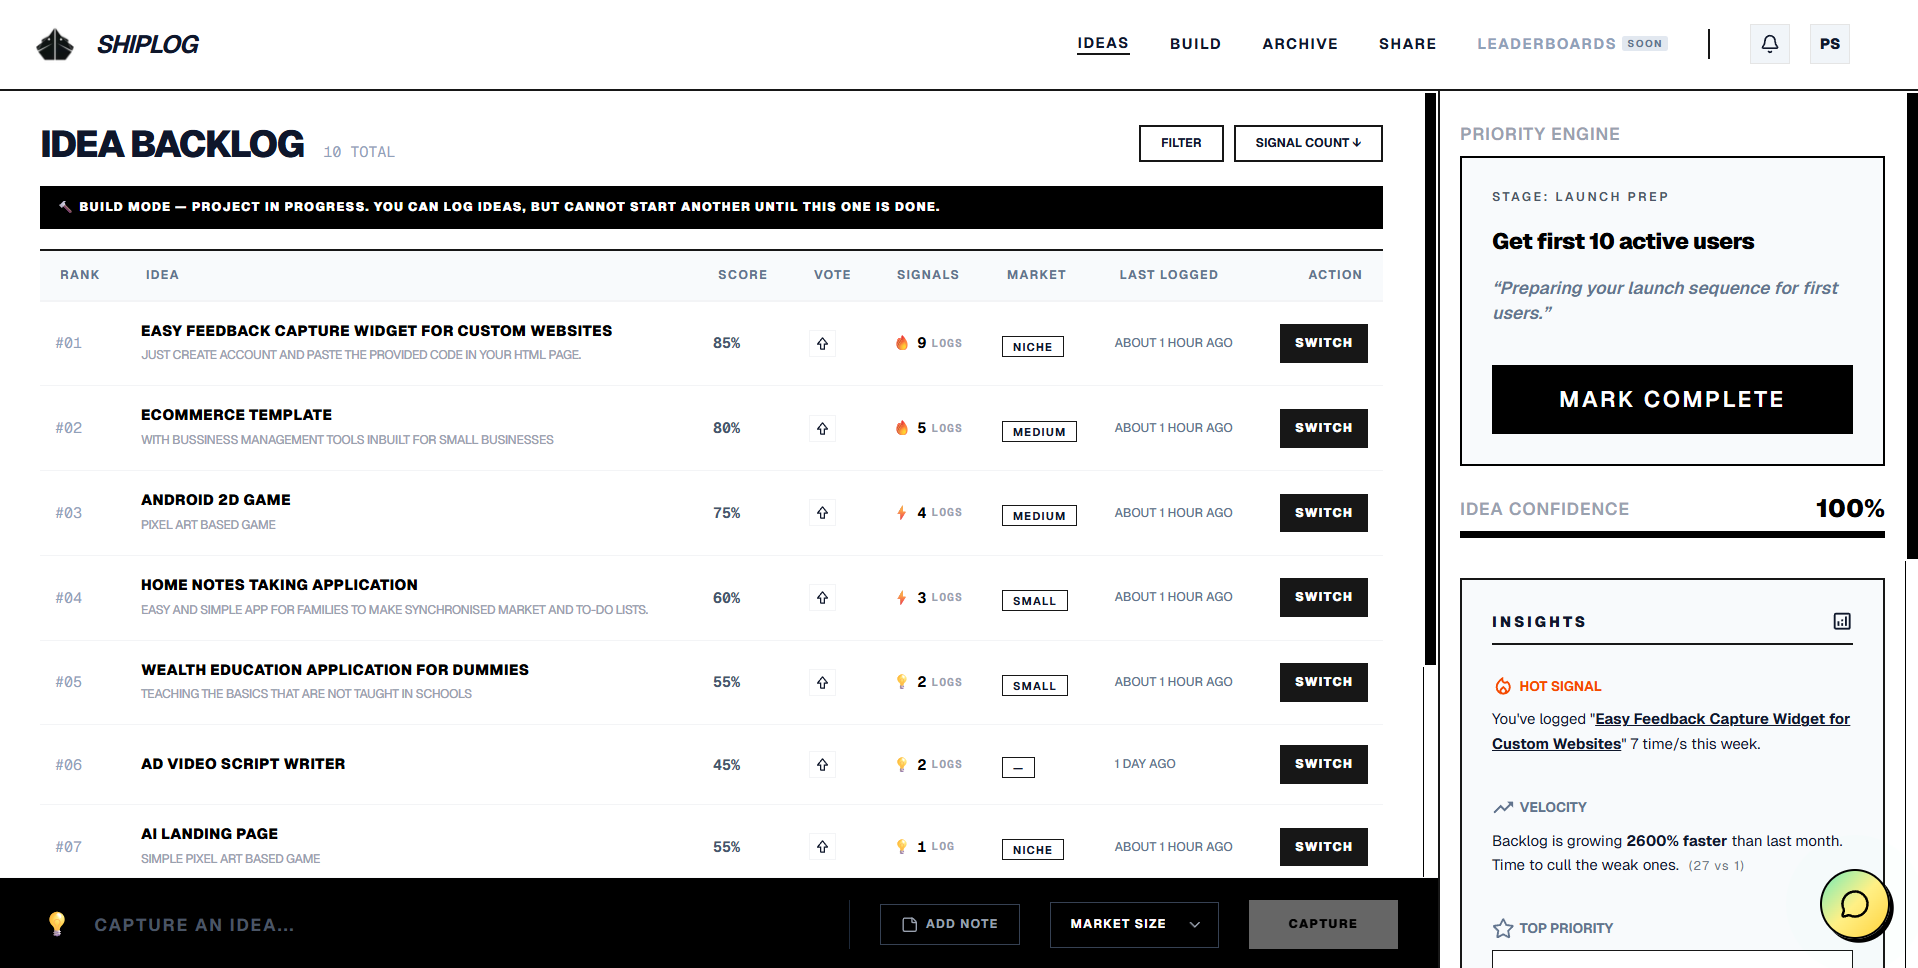
Task: Open the Easy Feedback Capture Widget link
Action: coord(1721,719)
